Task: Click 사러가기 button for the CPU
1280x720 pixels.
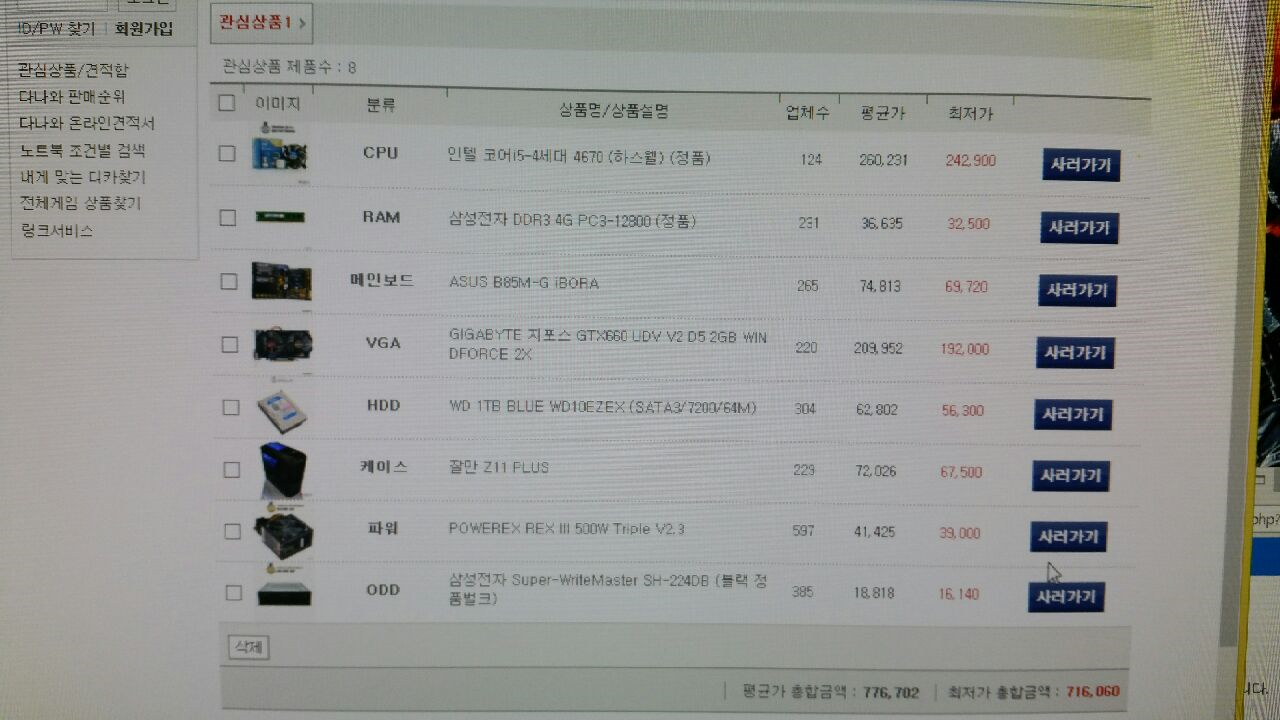Action: click(x=1081, y=165)
